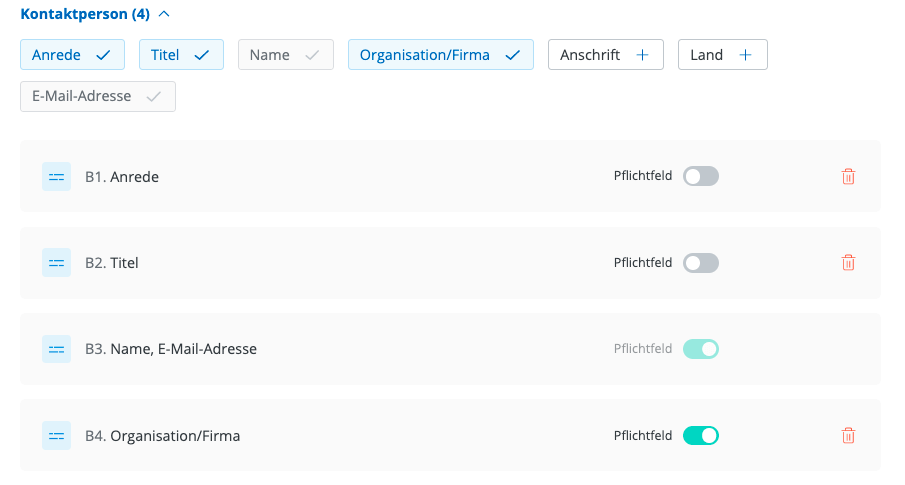Click the locked Pflichtfeld toggle for B3
This screenshot has width=905, height=485.
[x=700, y=349]
